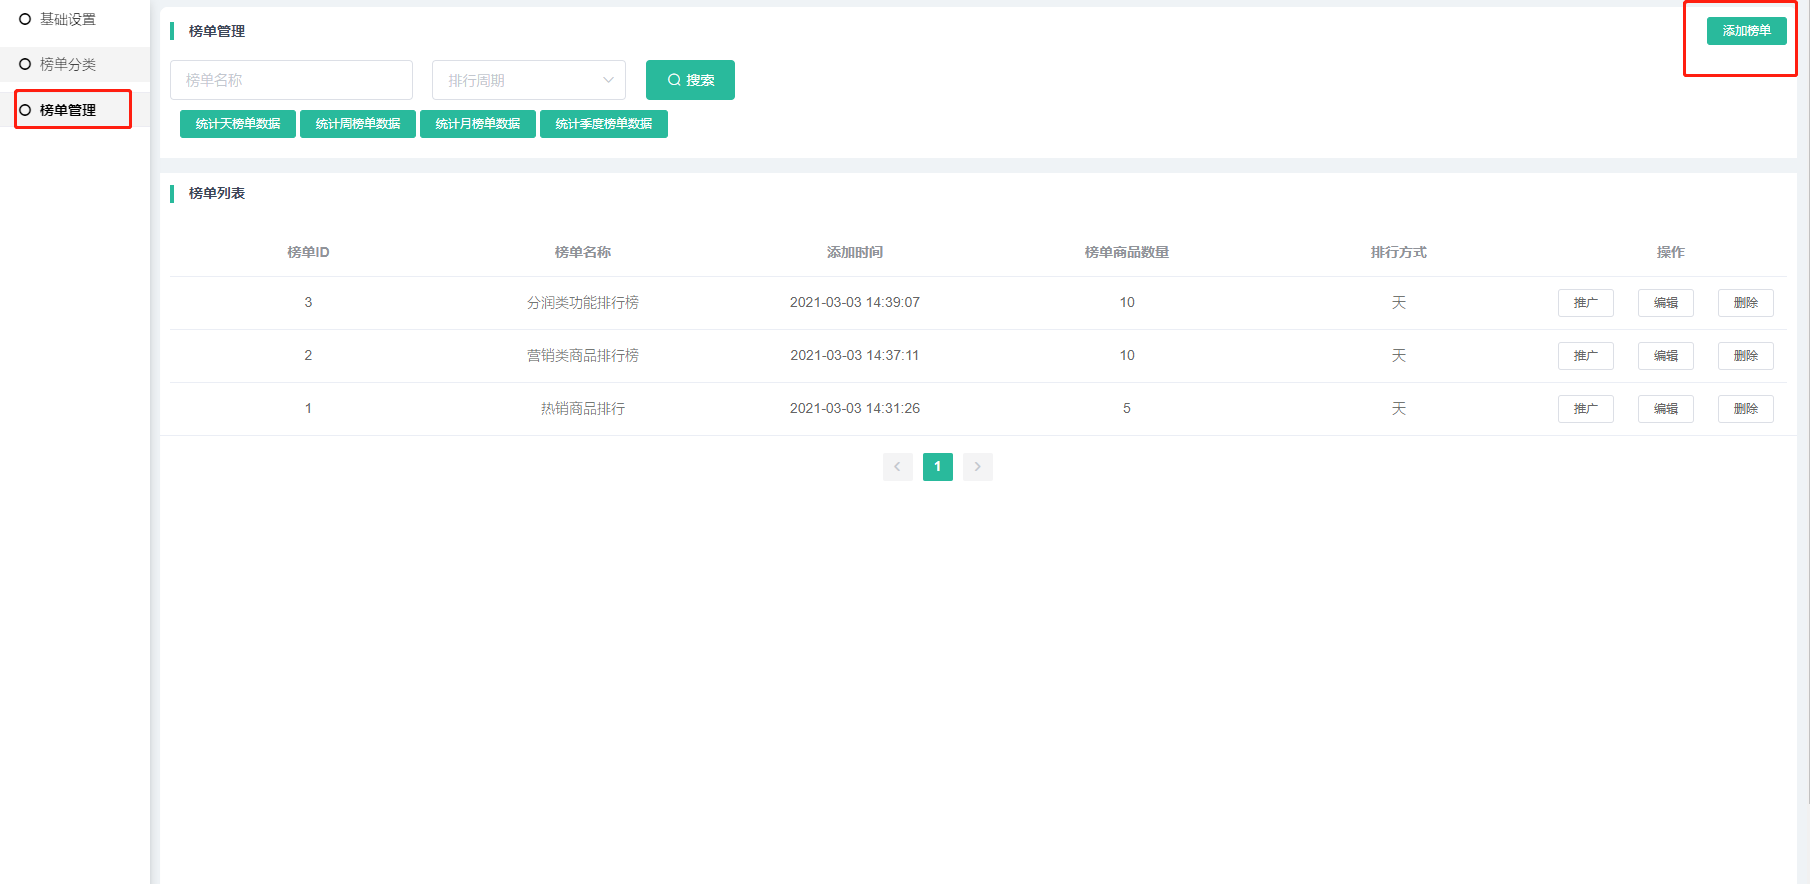Click 统计季度榜单数据 button
Image resolution: width=1810 pixels, height=884 pixels.
tap(604, 124)
